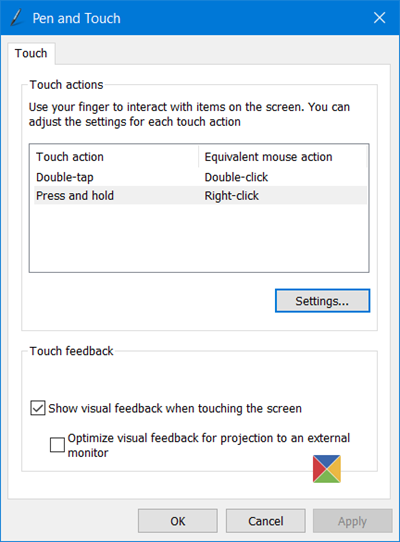Click the Pen and Touch title text

click(x=76, y=18)
